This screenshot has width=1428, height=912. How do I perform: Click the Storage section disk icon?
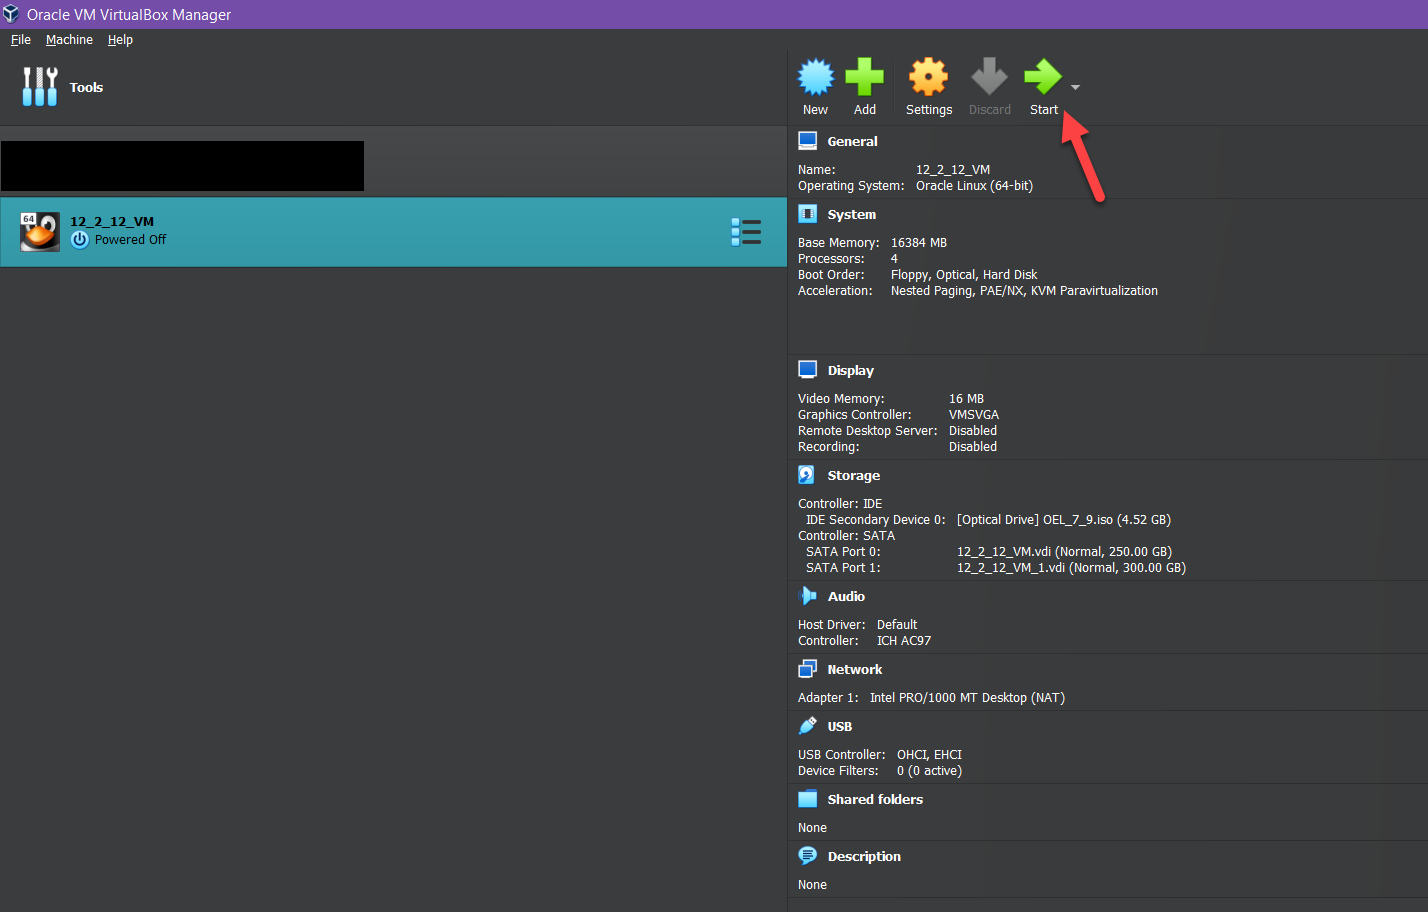point(808,475)
